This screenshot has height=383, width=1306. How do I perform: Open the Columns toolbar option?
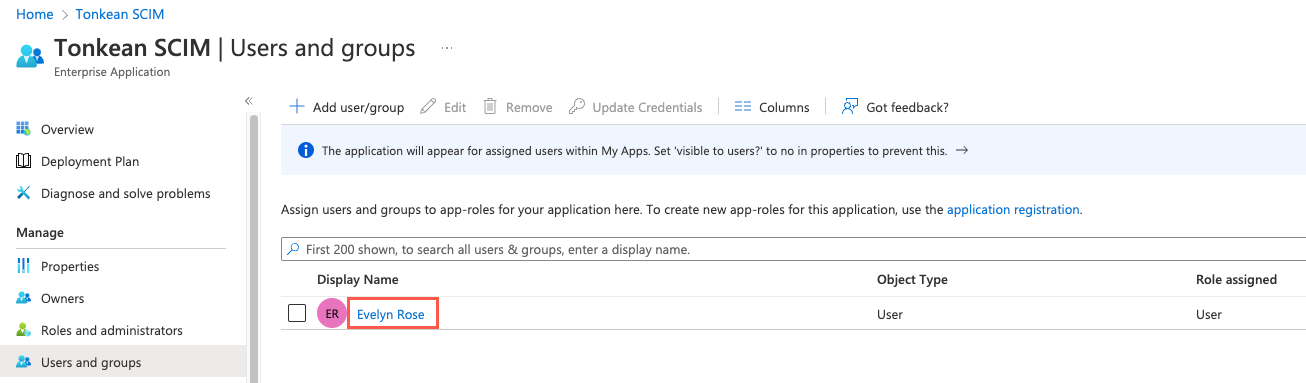pyautogui.click(x=784, y=107)
